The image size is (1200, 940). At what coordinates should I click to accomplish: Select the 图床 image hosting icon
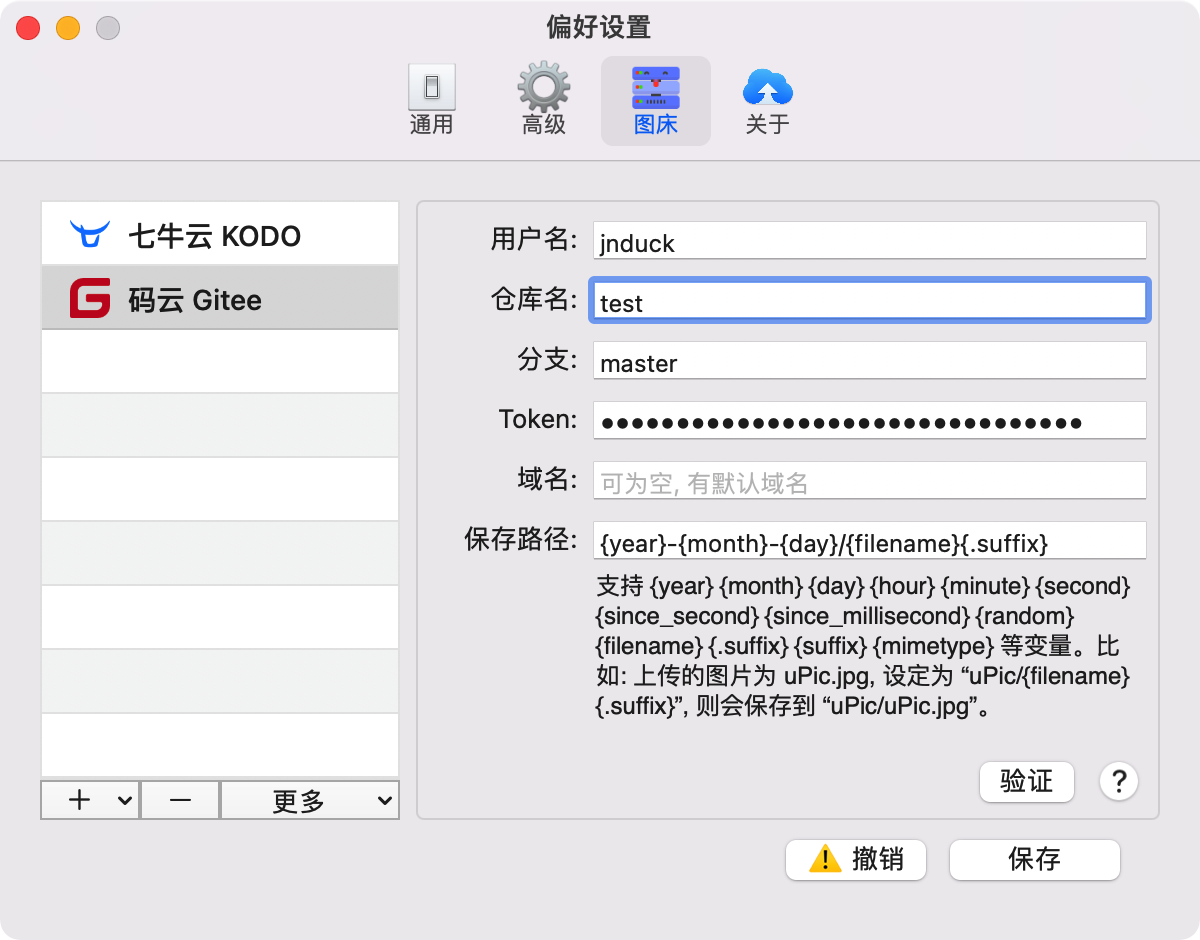pyautogui.click(x=655, y=88)
